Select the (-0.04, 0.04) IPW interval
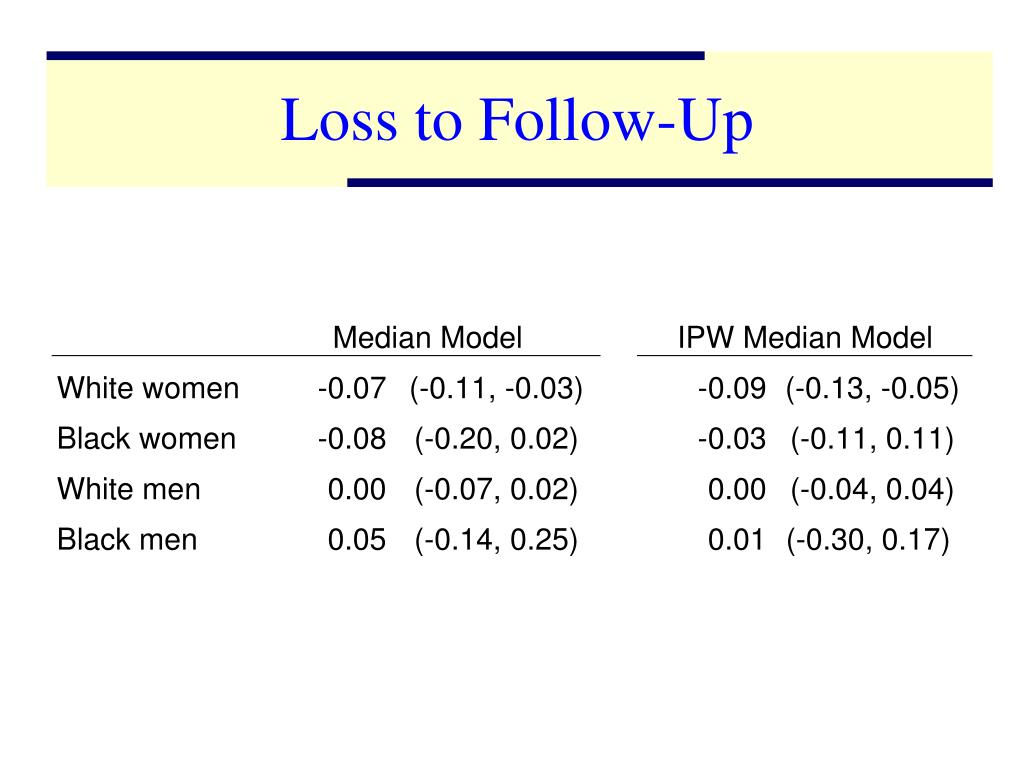 click(x=872, y=490)
